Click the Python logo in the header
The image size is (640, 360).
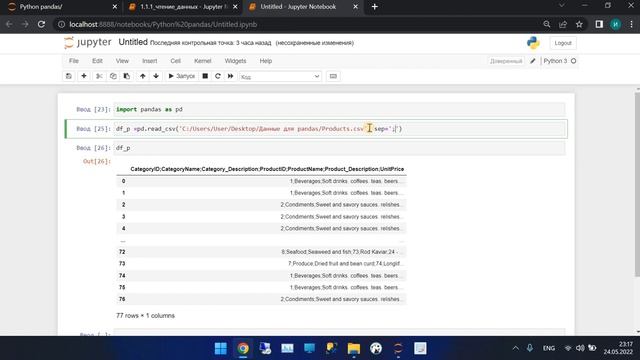pos(533,43)
